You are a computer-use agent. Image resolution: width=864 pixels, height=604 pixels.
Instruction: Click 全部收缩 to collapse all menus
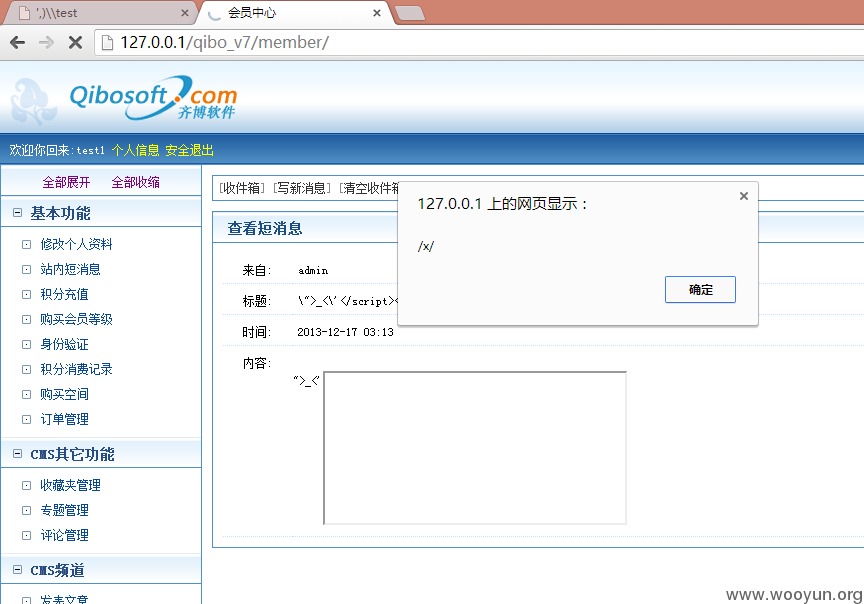tap(136, 182)
